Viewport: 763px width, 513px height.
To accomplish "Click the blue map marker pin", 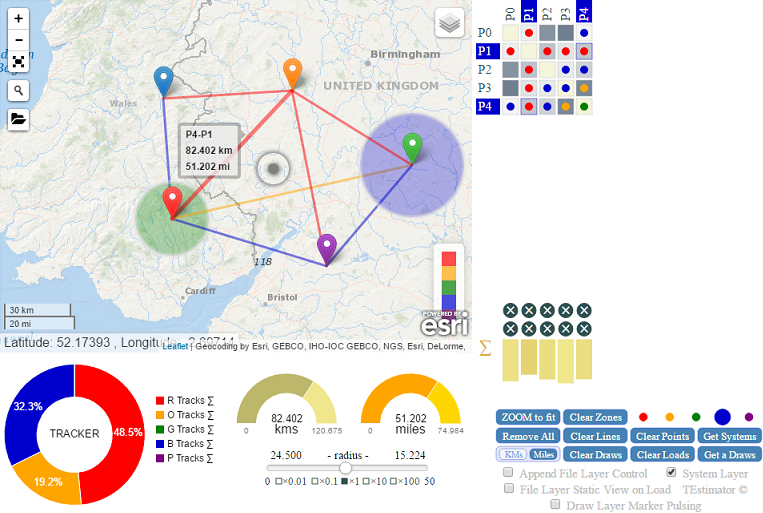I will [164, 80].
